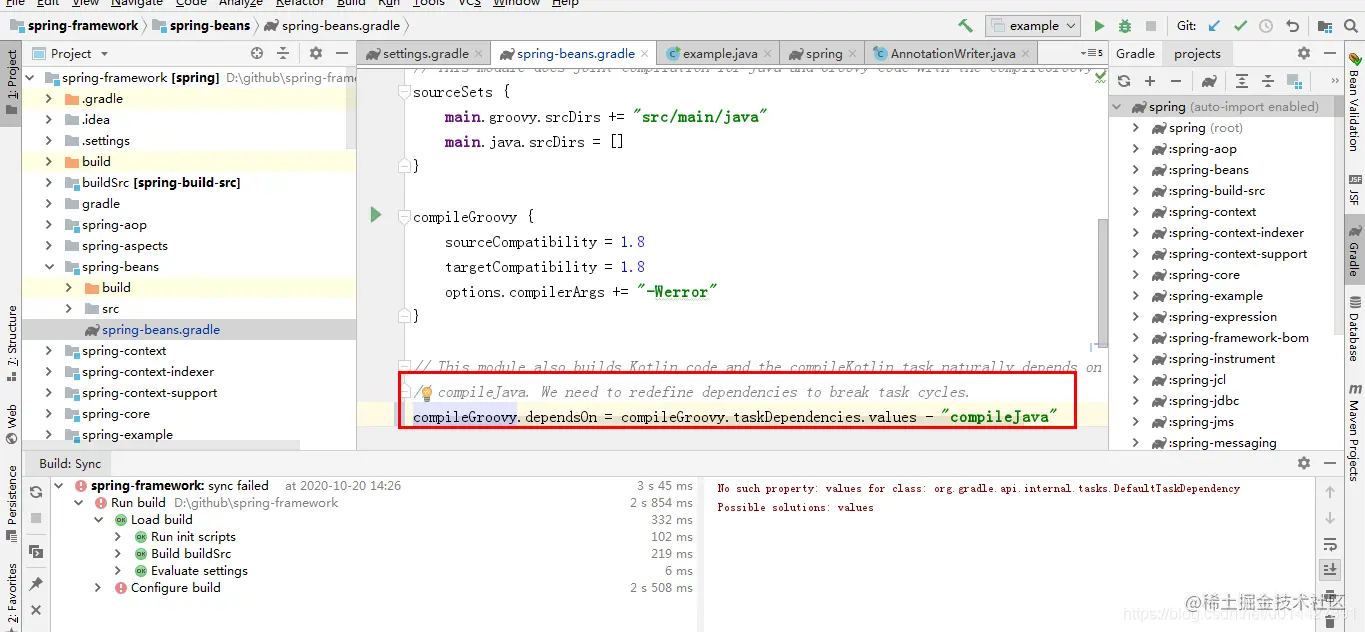Open example run configuration dropdown

tap(1033, 26)
